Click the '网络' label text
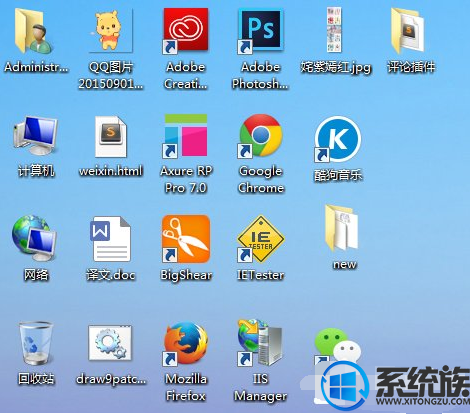The width and height of the screenshot is (470, 414). point(36,275)
